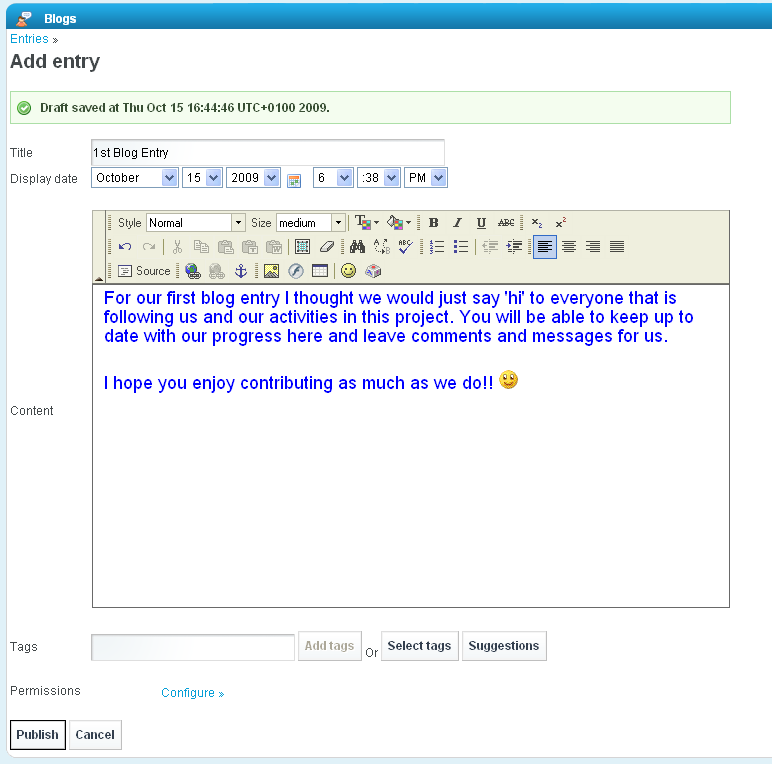Redo the last edit
Viewport: 772px width, 764px height.
coord(149,247)
